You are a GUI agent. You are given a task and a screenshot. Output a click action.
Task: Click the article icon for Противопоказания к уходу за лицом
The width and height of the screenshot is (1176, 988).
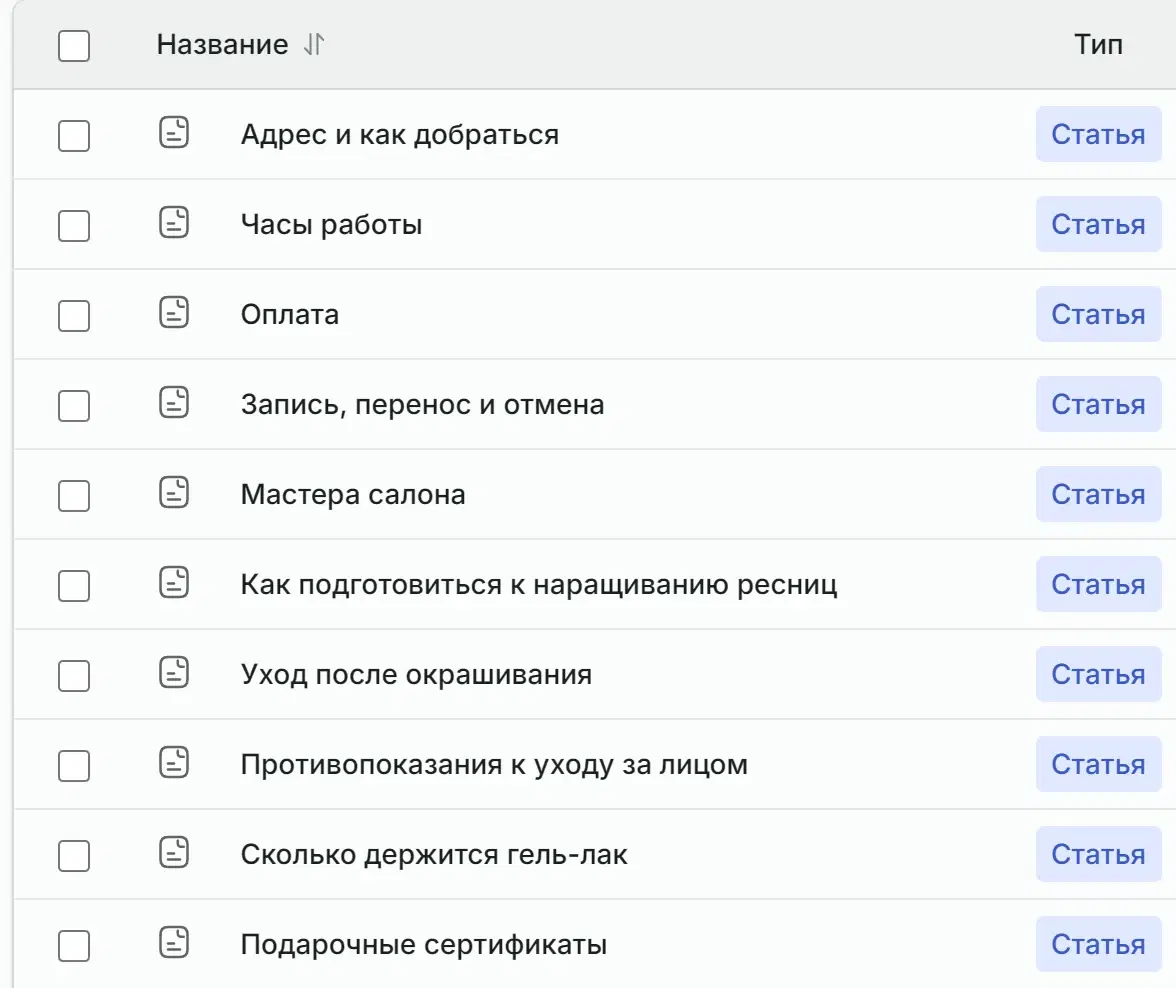coord(174,763)
